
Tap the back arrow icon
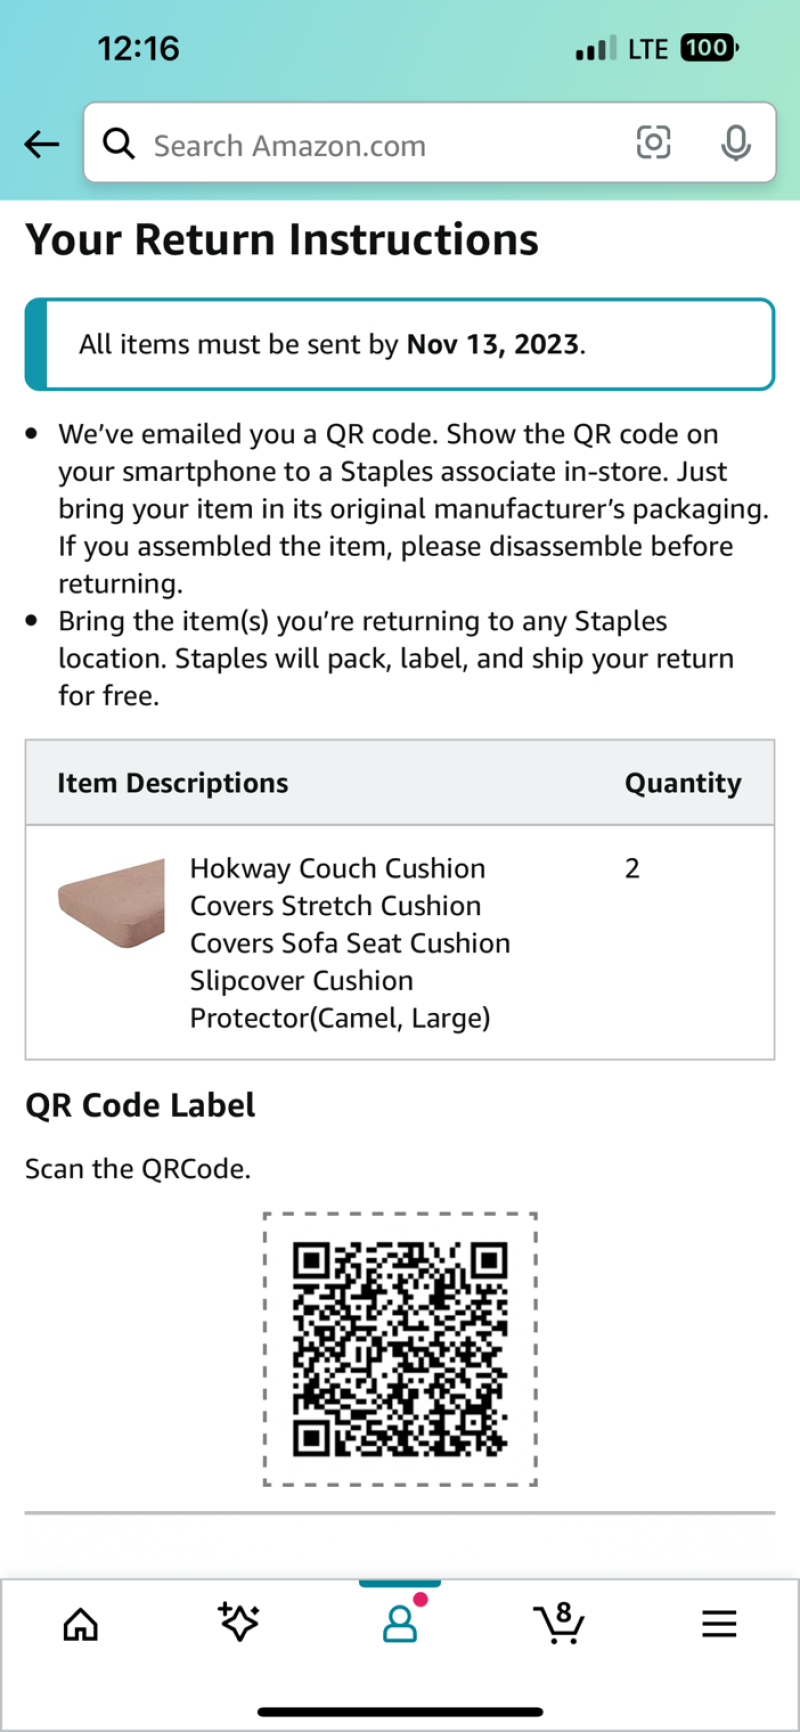click(42, 144)
